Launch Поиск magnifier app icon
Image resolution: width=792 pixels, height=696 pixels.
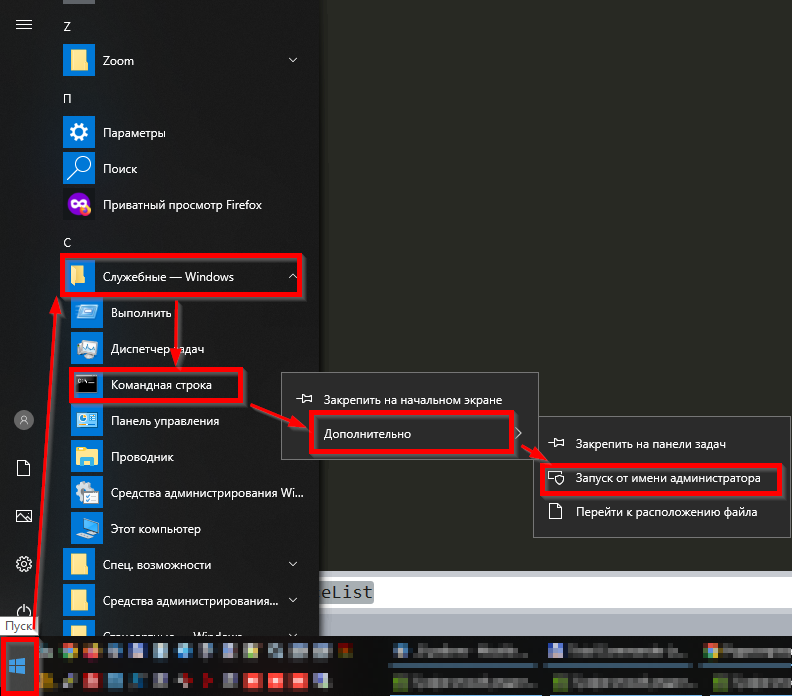[79, 168]
